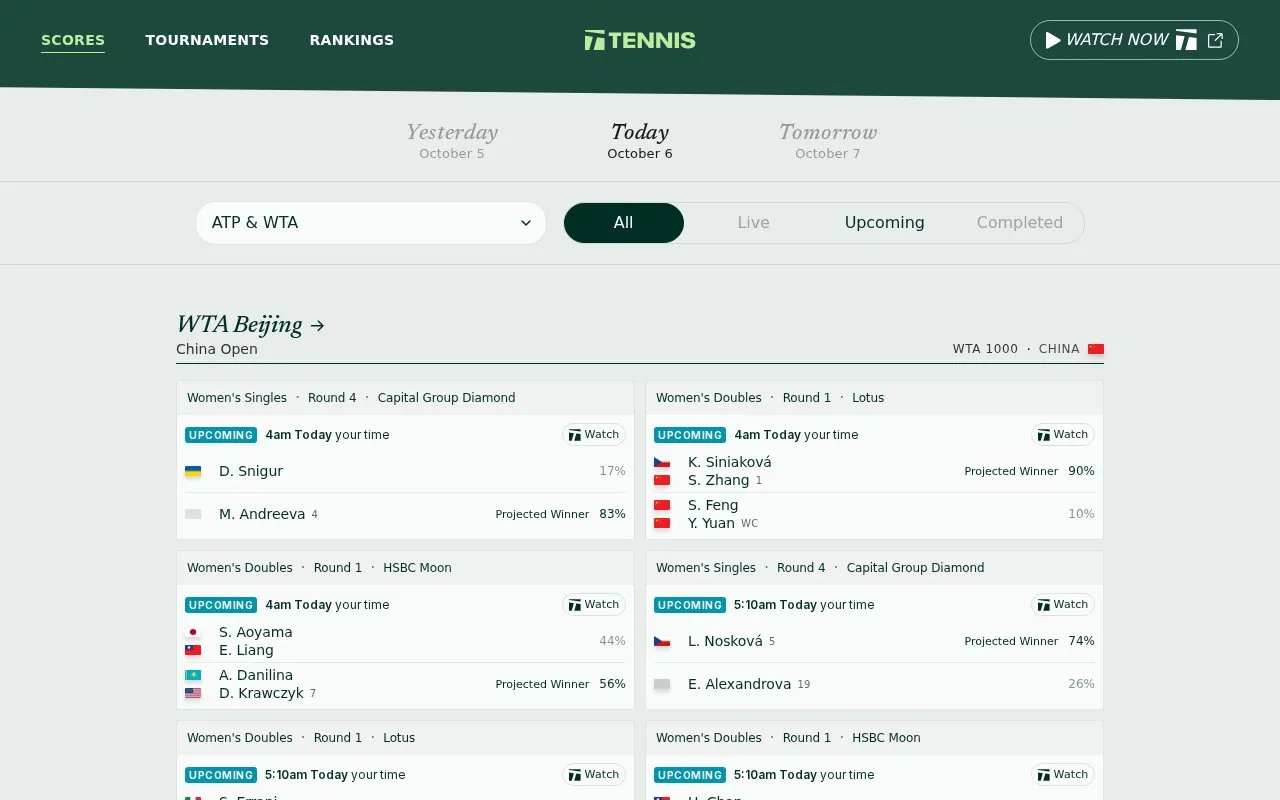Click the China flag next to S. Zhang
Viewport: 1280px width, 800px height.
click(x=662, y=480)
